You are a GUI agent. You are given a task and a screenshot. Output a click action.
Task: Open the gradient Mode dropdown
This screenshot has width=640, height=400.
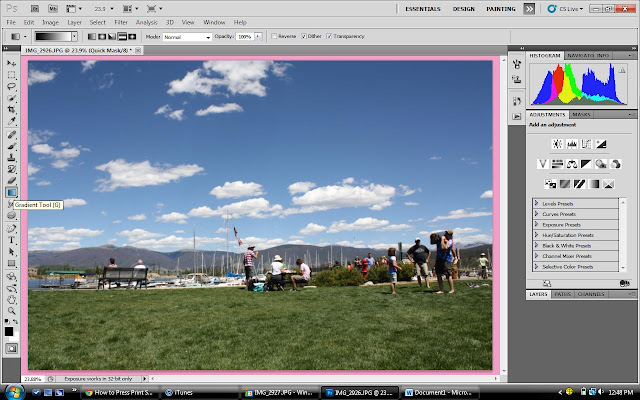coord(187,37)
